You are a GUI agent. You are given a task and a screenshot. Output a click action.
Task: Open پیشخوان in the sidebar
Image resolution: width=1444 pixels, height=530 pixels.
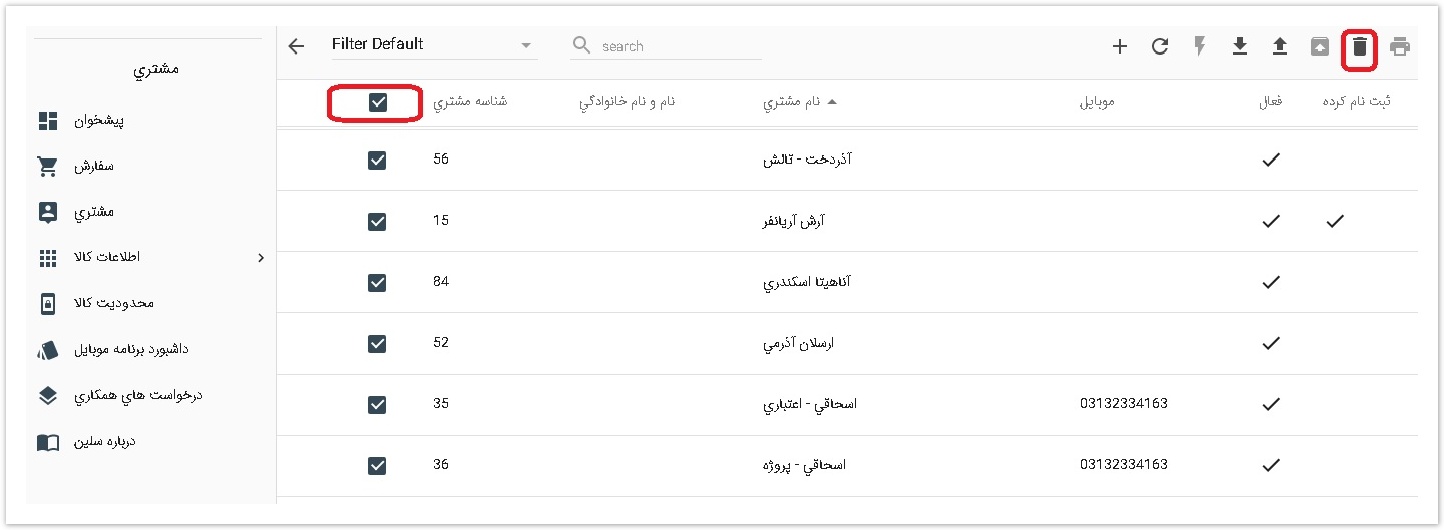tap(101, 121)
